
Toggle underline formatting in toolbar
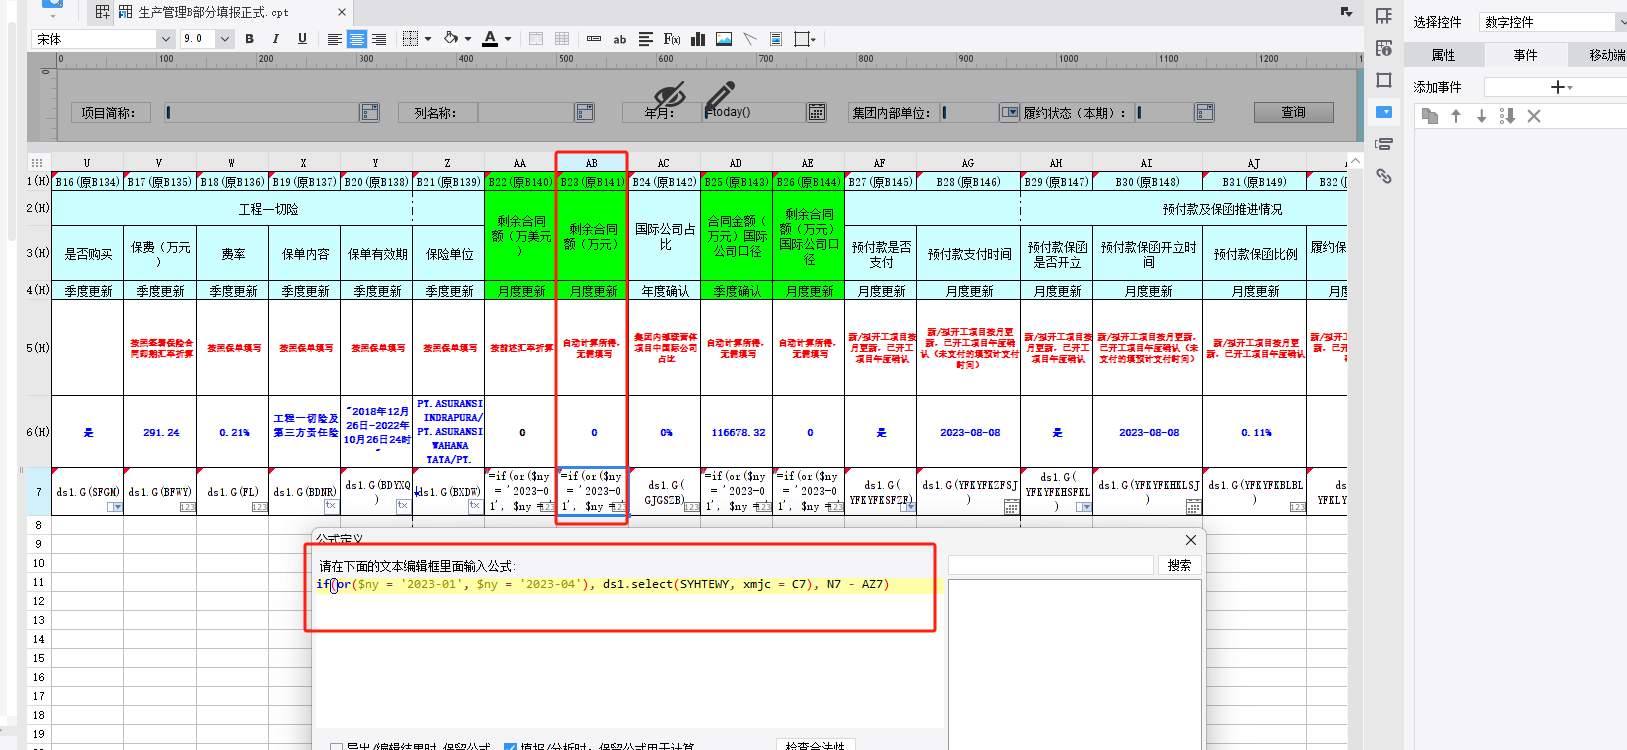pyautogui.click(x=302, y=39)
